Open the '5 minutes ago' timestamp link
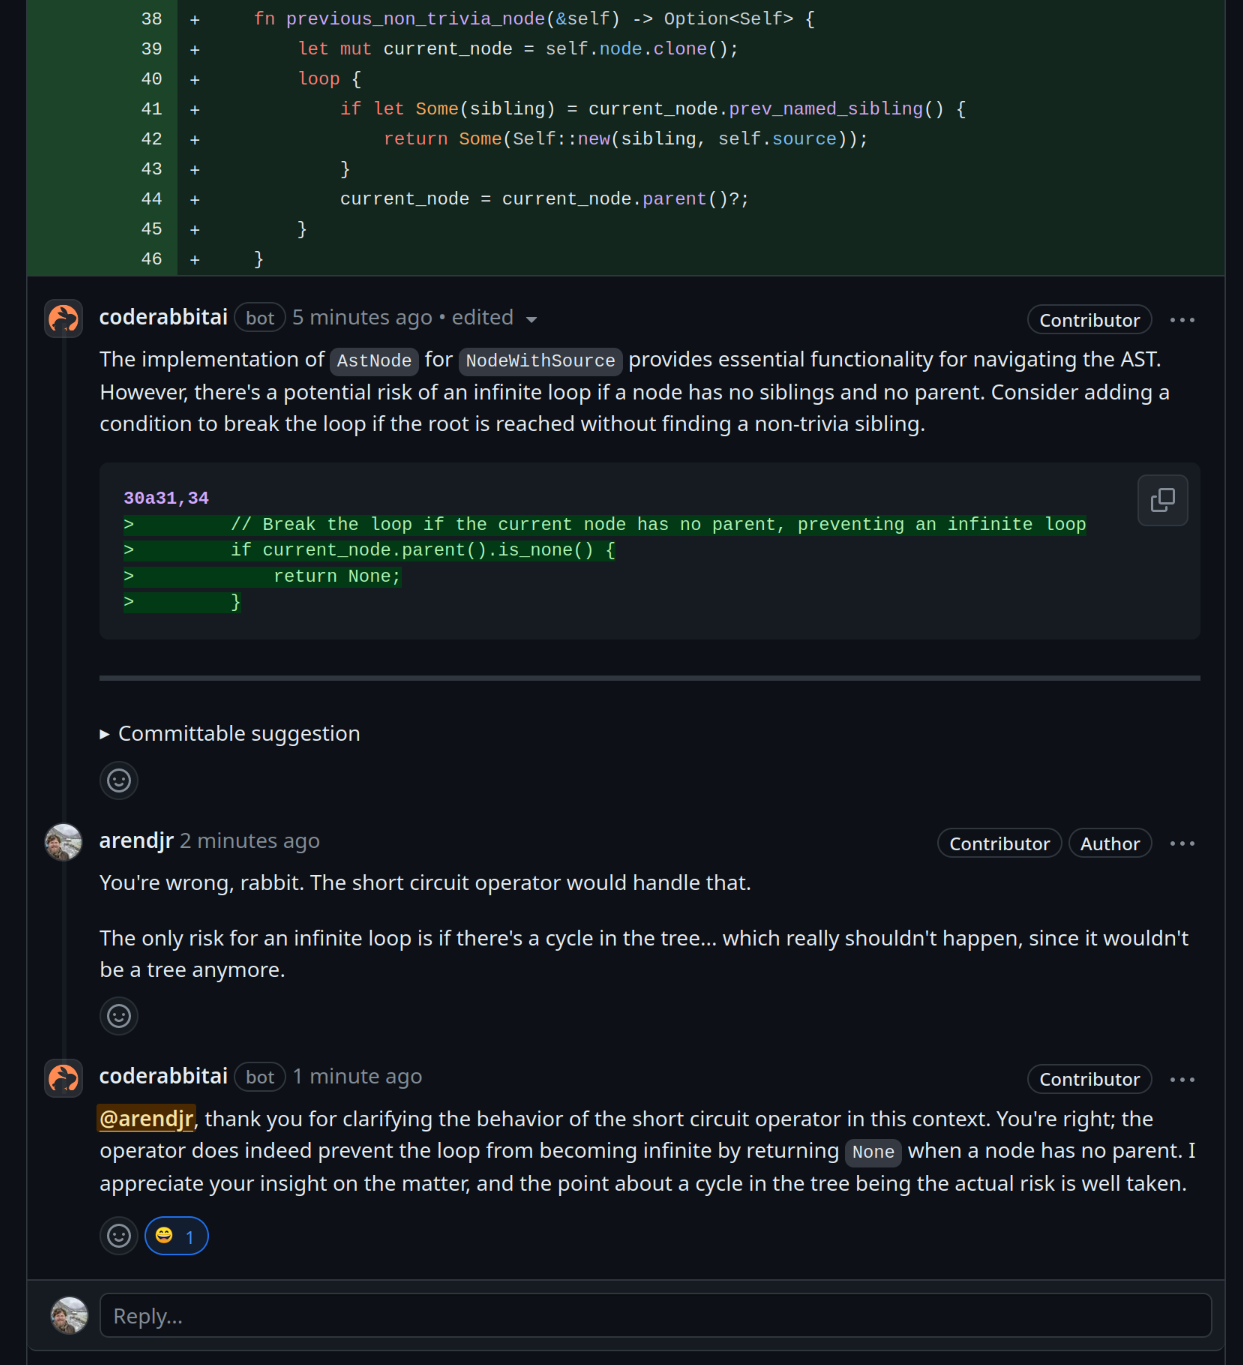 click(x=362, y=318)
